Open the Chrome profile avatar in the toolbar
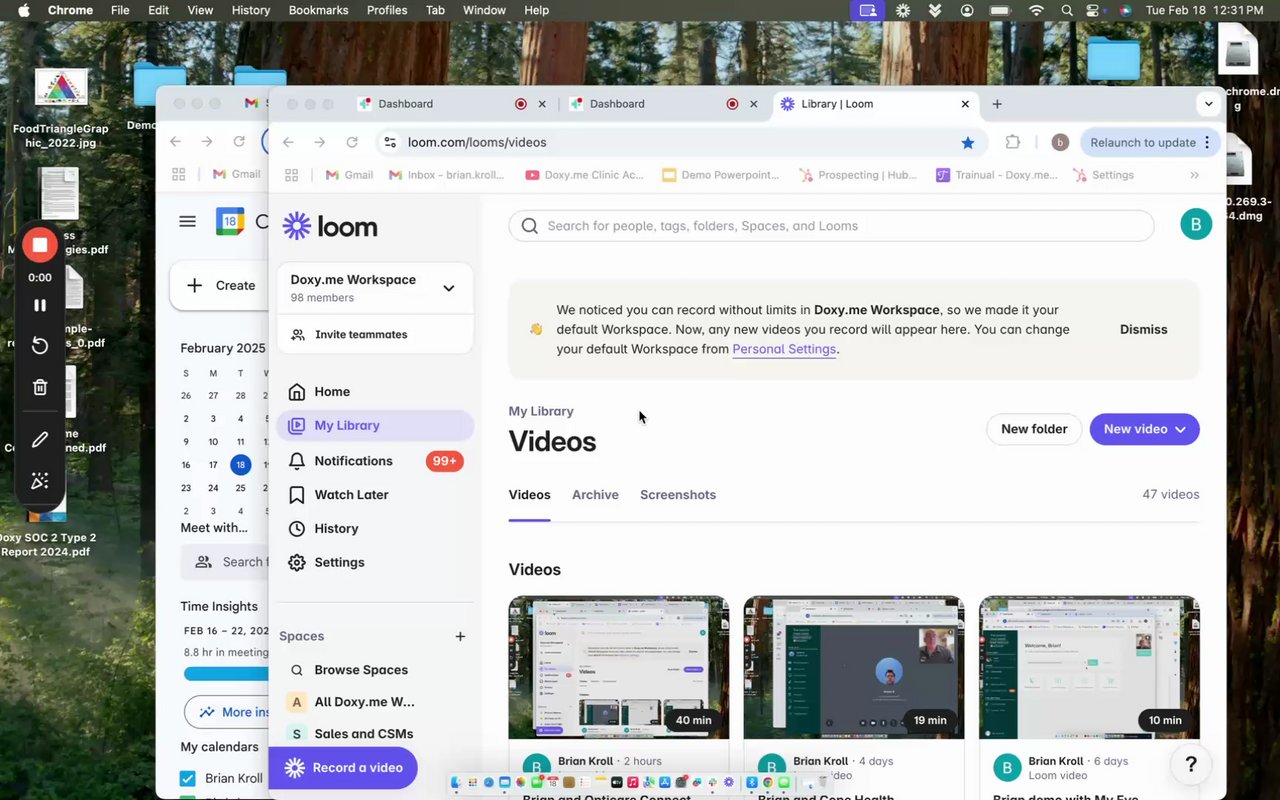Image resolution: width=1280 pixels, height=800 pixels. tap(1060, 142)
